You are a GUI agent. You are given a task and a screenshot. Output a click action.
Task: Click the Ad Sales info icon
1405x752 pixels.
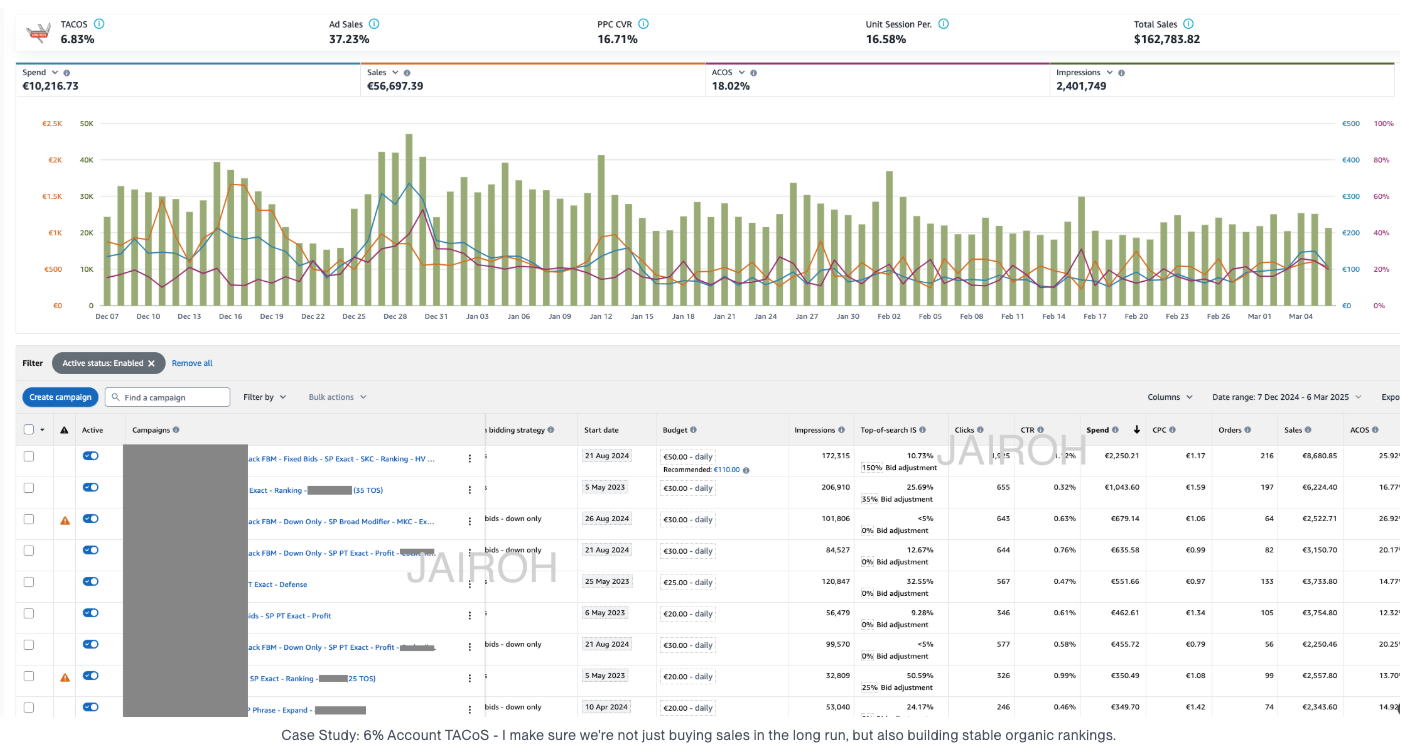click(x=374, y=23)
